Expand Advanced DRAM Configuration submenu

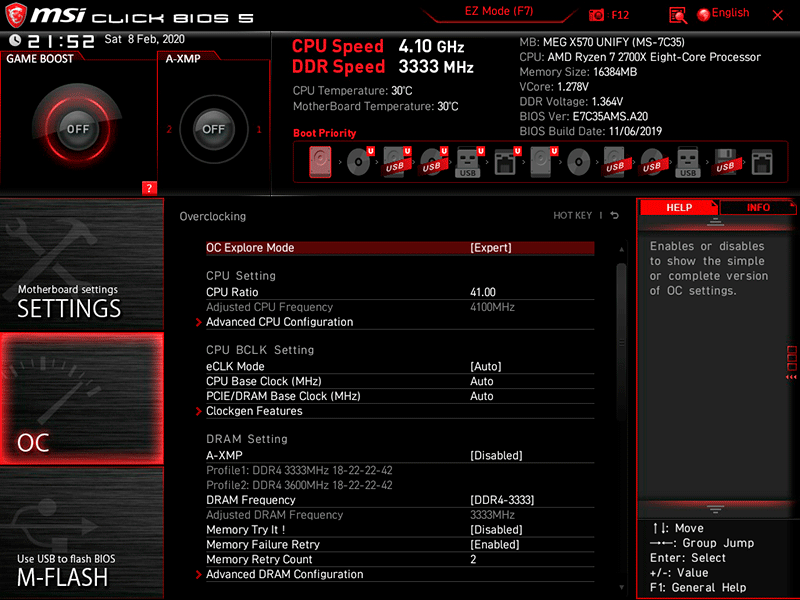click(284, 574)
